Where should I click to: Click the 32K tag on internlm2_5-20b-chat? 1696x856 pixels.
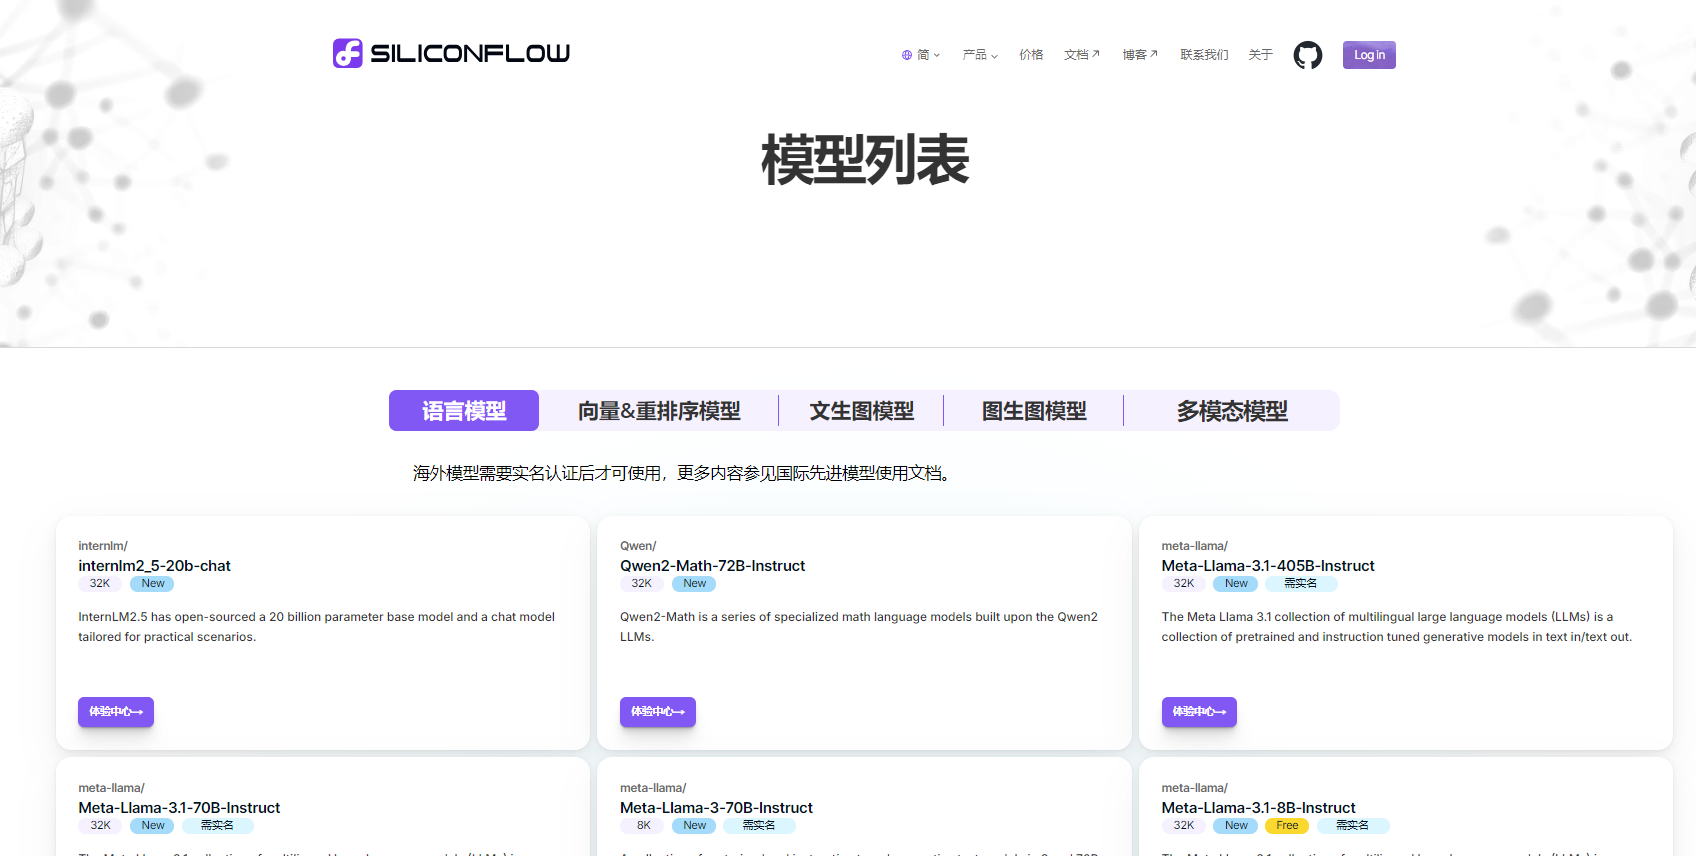(100, 584)
